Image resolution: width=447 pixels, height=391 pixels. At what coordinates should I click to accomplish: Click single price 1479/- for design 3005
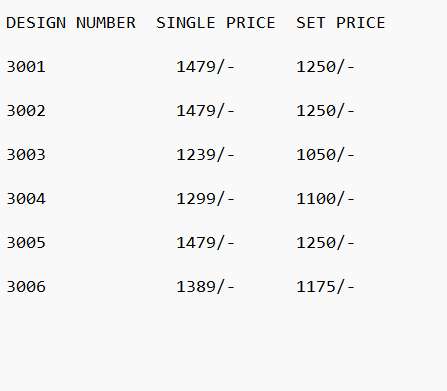click(x=206, y=242)
